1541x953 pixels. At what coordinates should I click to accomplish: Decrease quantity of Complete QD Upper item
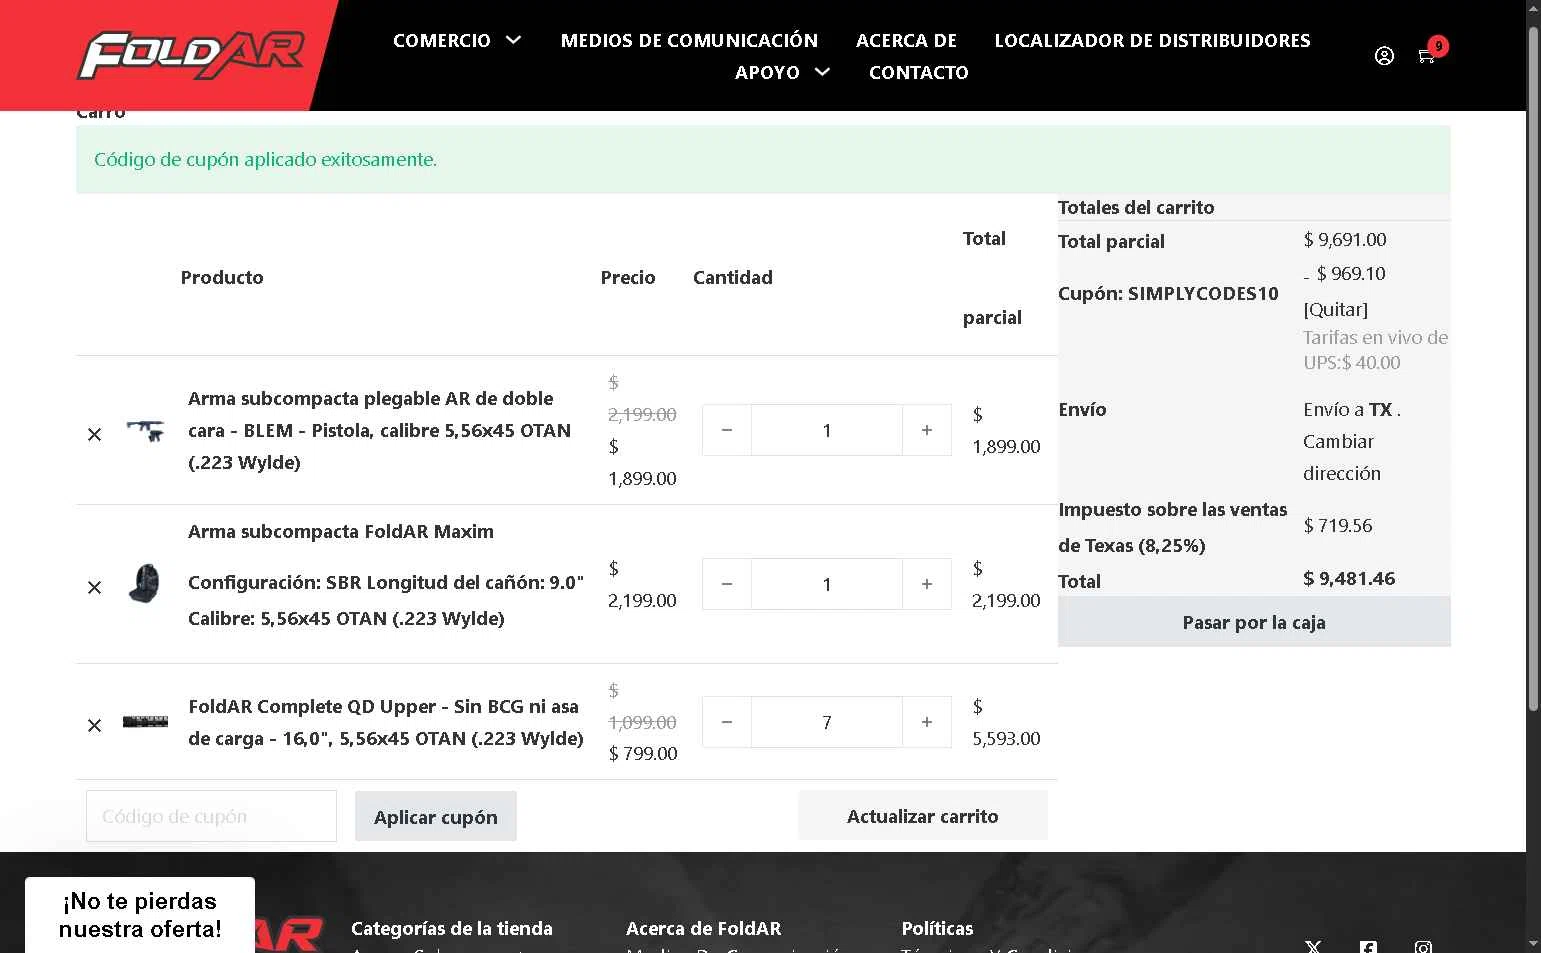[727, 722]
